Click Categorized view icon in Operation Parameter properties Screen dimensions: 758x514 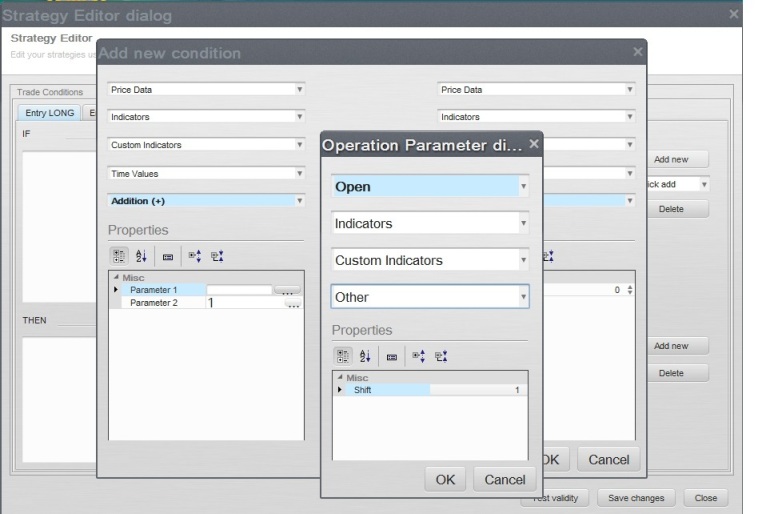(x=343, y=356)
